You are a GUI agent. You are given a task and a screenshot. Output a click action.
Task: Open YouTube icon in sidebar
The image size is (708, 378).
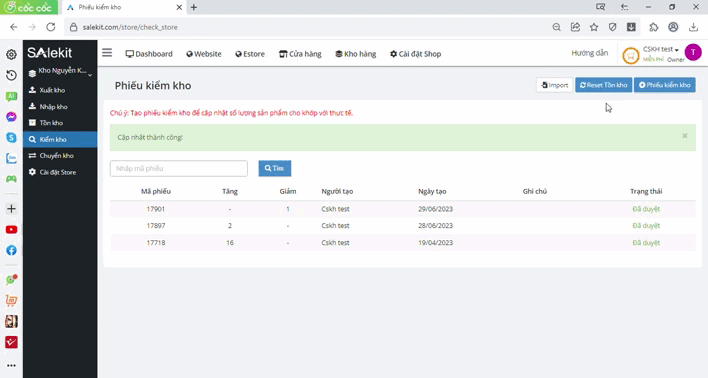11,229
